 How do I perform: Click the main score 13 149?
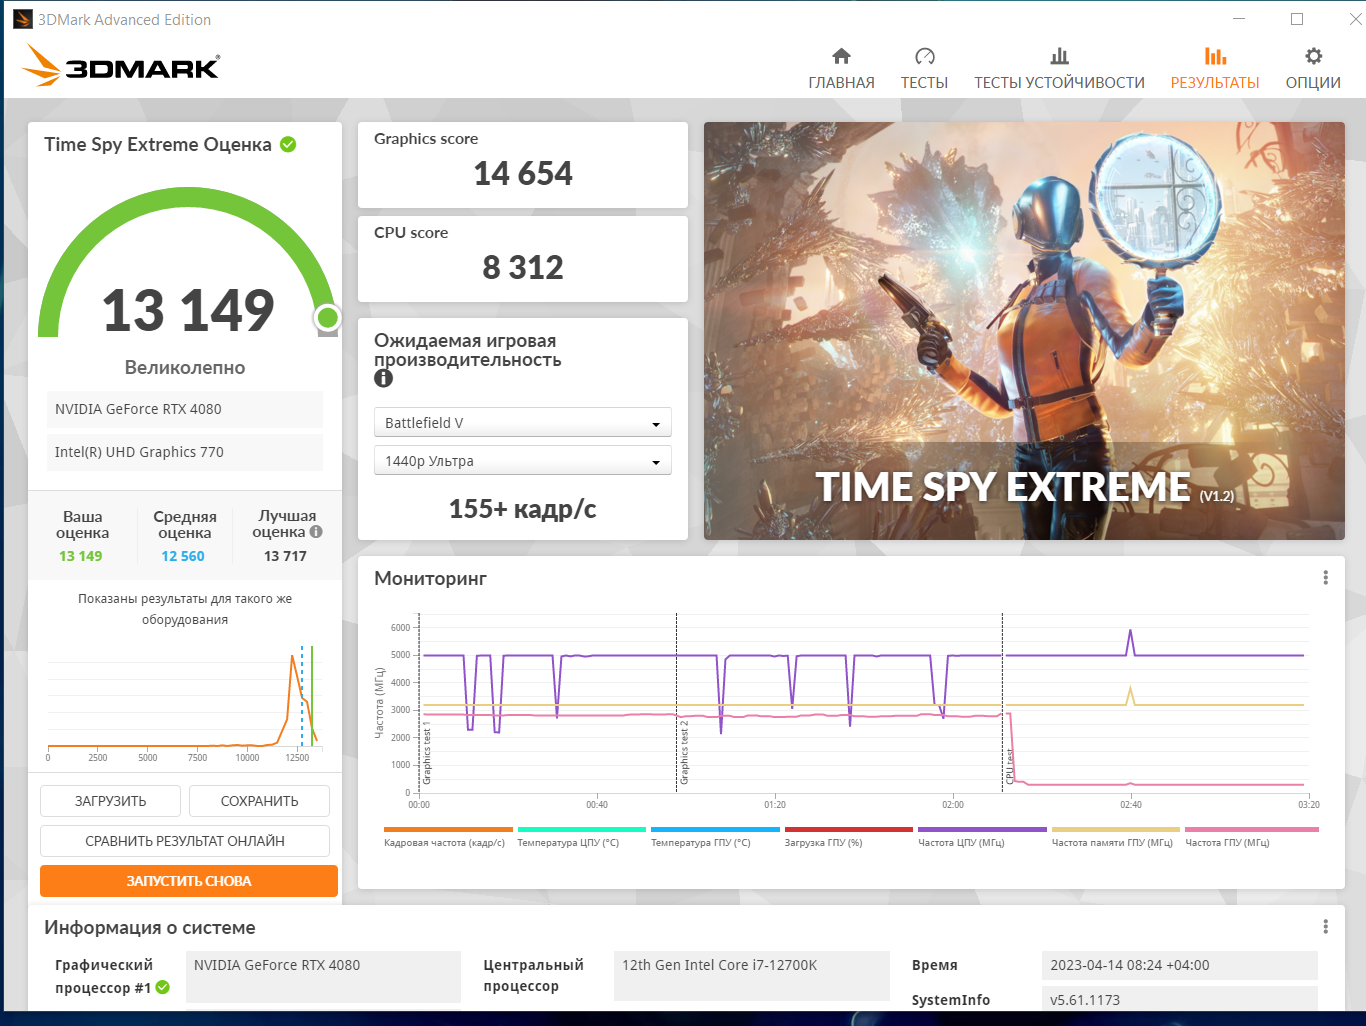pos(188,310)
